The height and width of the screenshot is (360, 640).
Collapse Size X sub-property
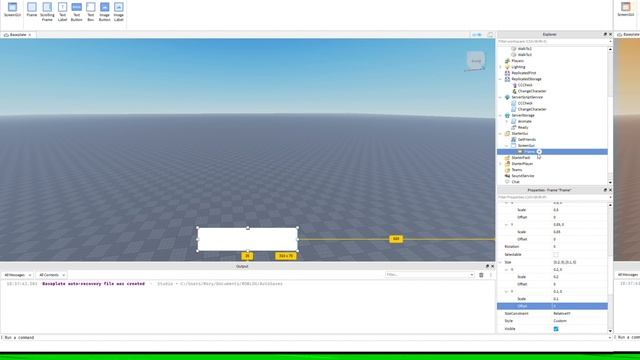coord(507,270)
